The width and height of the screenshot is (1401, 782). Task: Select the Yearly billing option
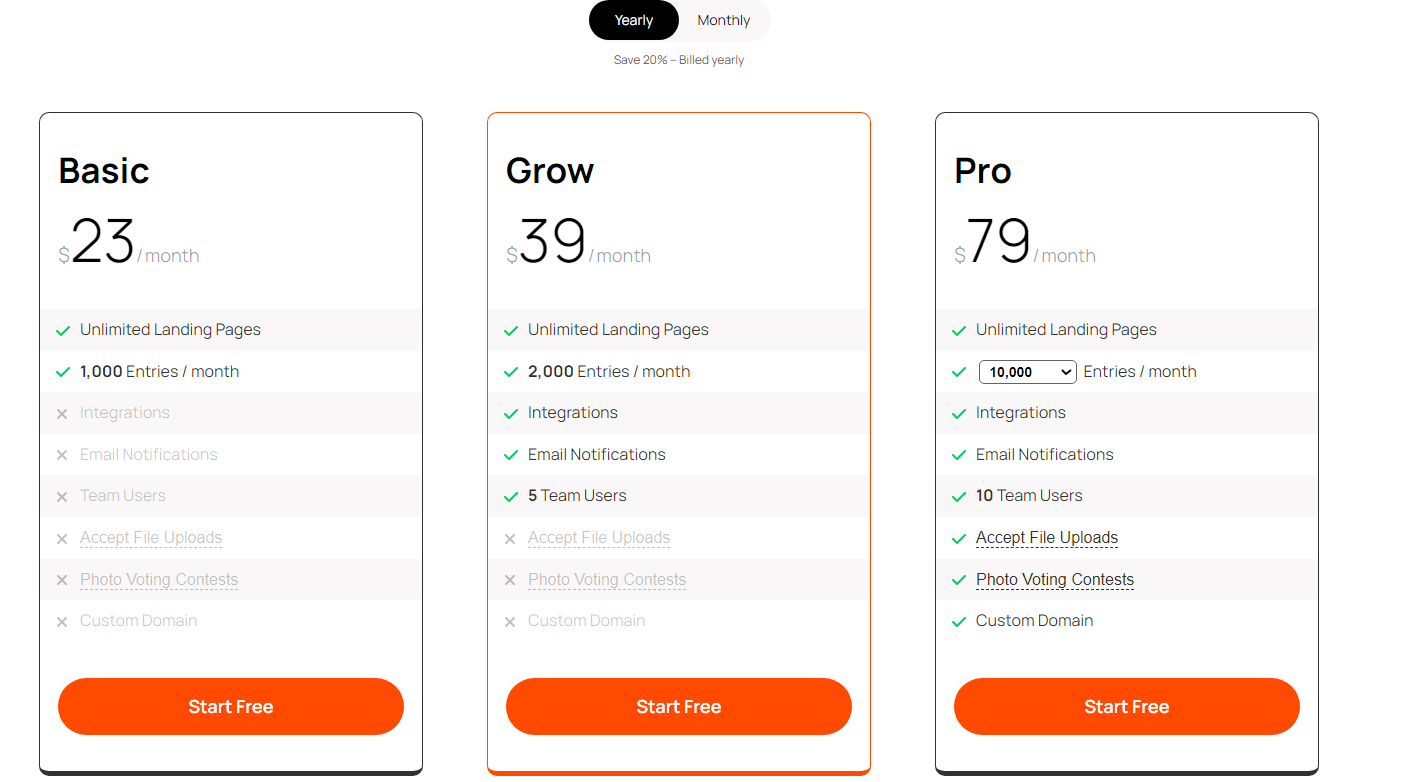click(633, 20)
